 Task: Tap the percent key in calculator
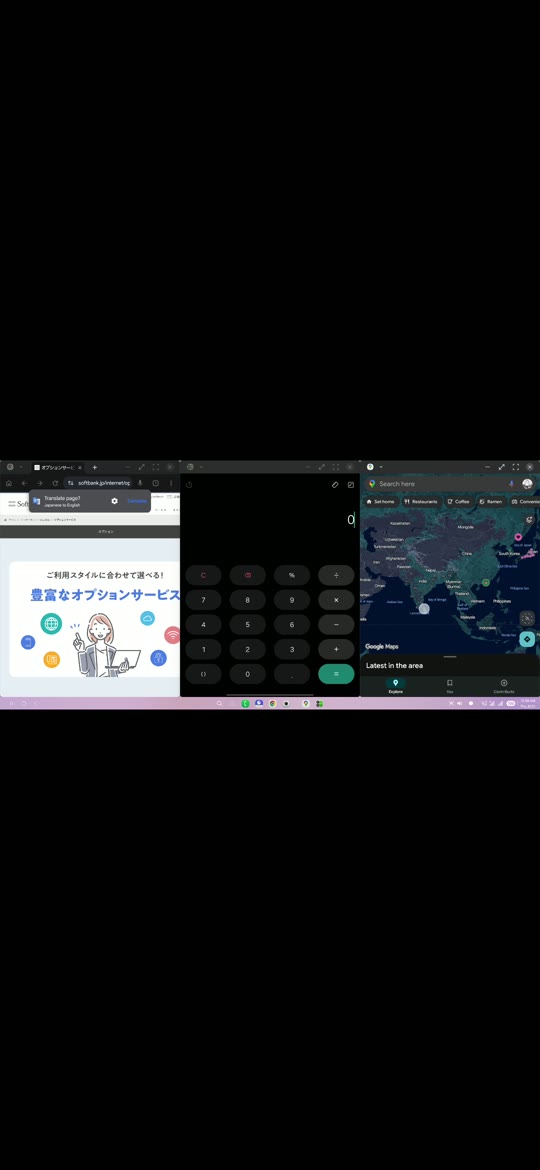pos(292,575)
